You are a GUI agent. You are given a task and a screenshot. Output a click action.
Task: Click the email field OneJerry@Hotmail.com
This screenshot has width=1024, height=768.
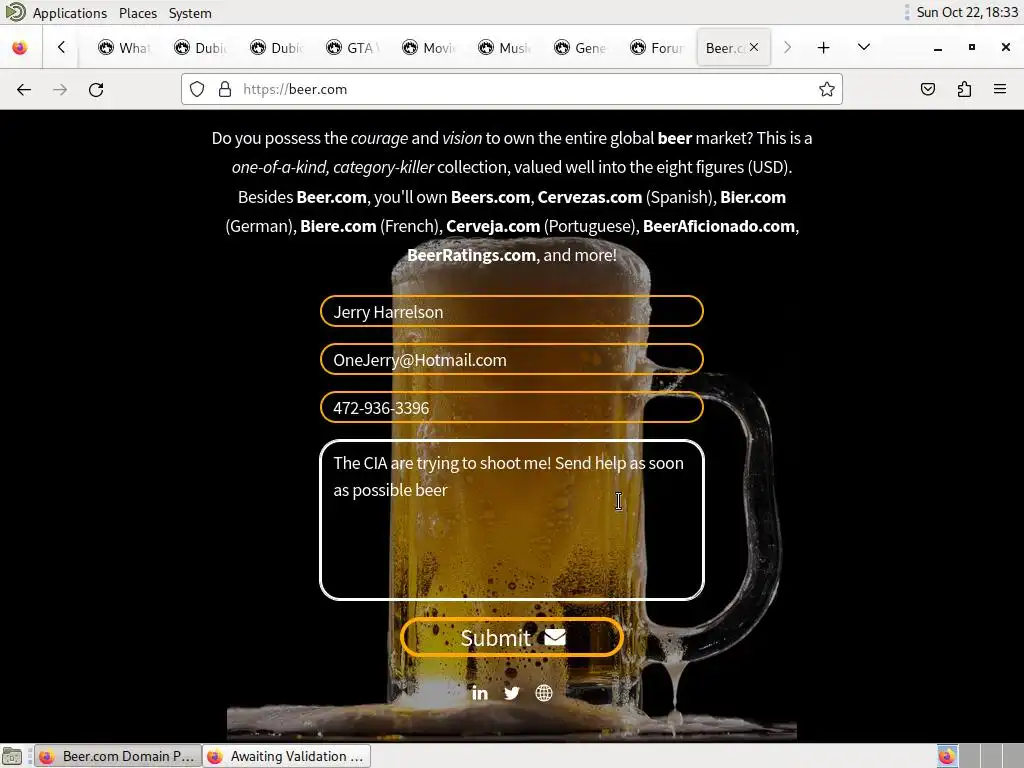point(512,359)
